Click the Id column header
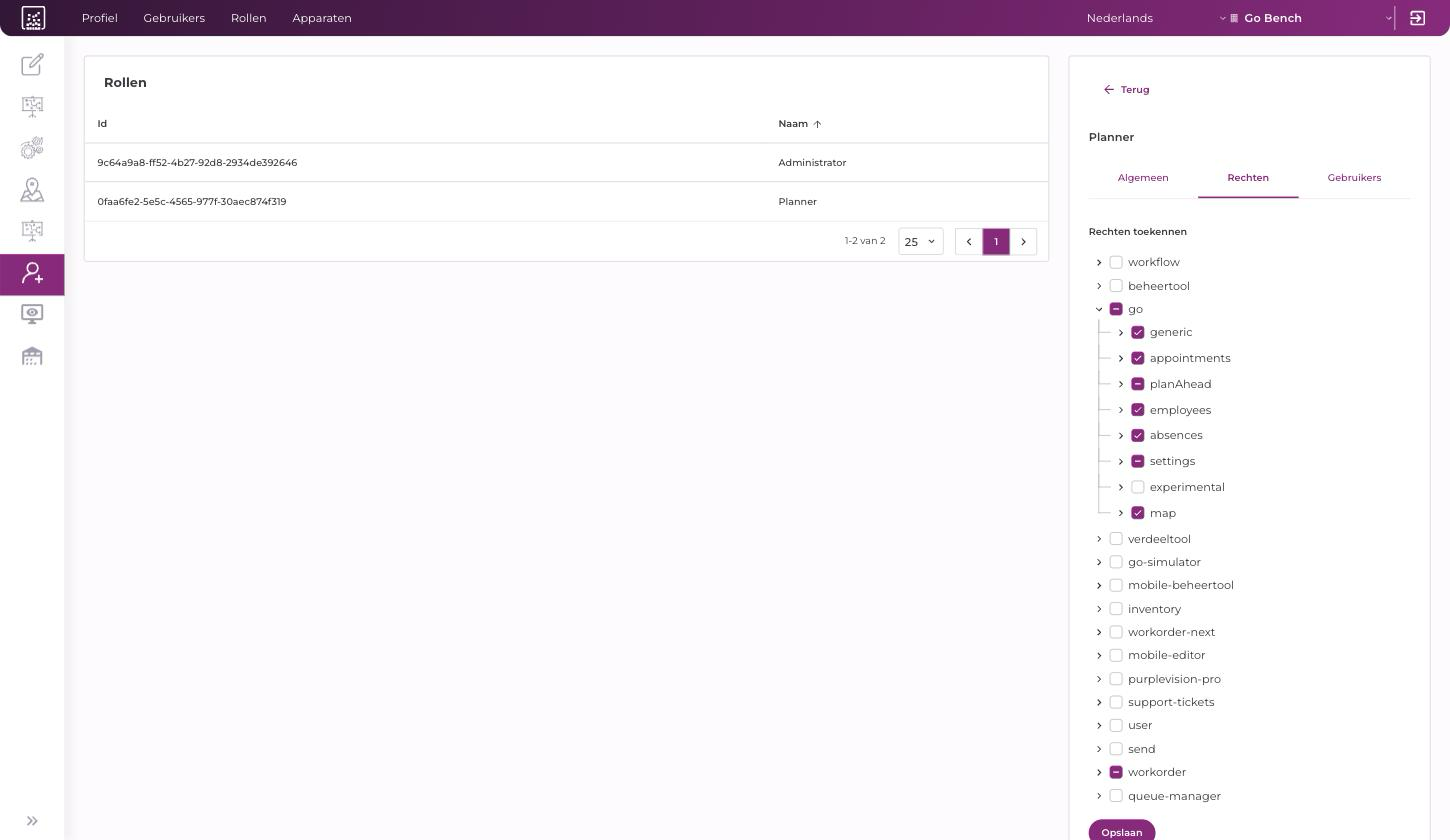The height and width of the screenshot is (840, 1450). pyautogui.click(x=102, y=124)
